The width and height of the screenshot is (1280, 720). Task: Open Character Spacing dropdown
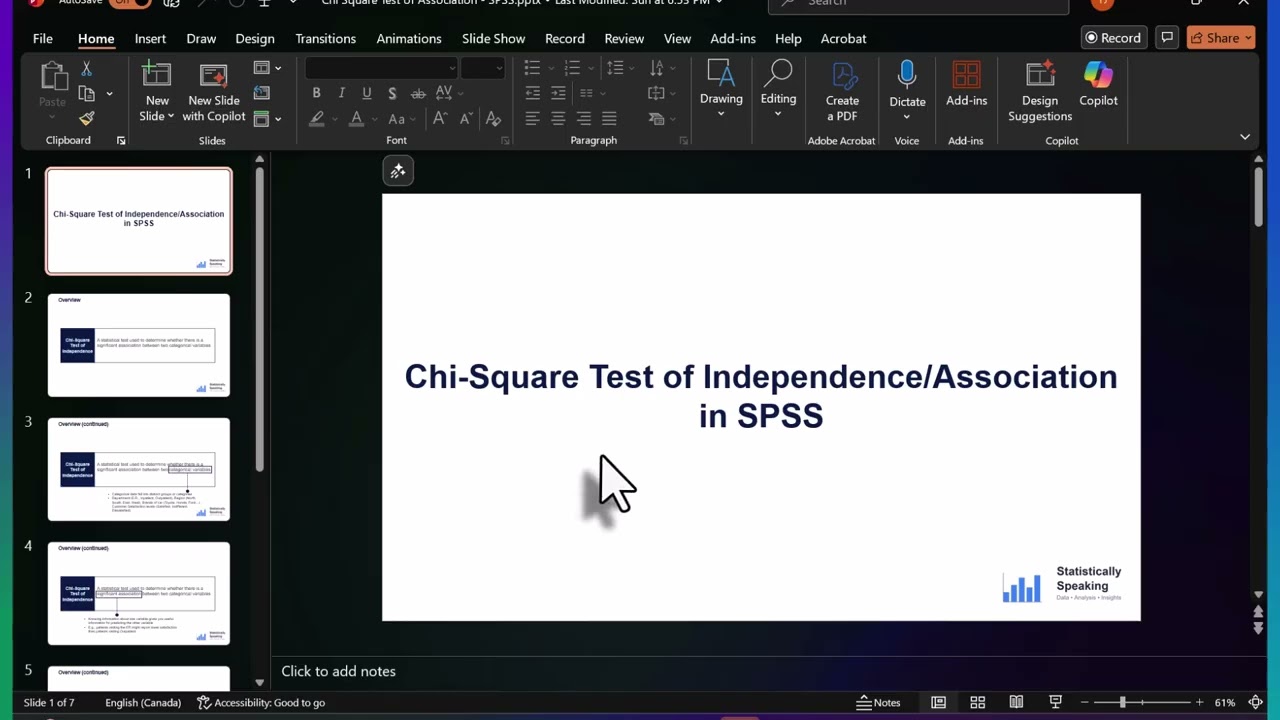tap(448, 93)
